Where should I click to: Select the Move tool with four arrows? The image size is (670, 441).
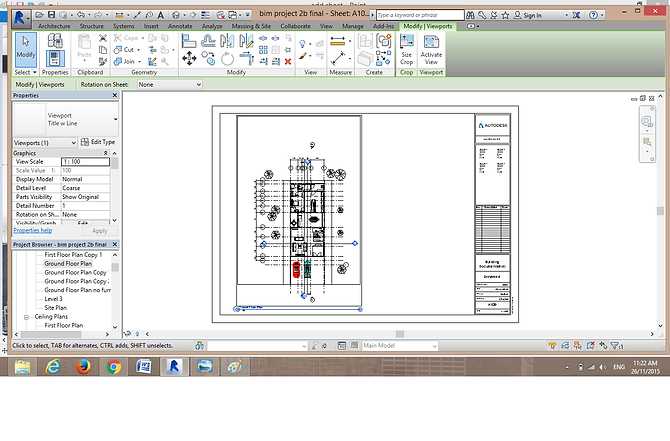click(x=189, y=58)
